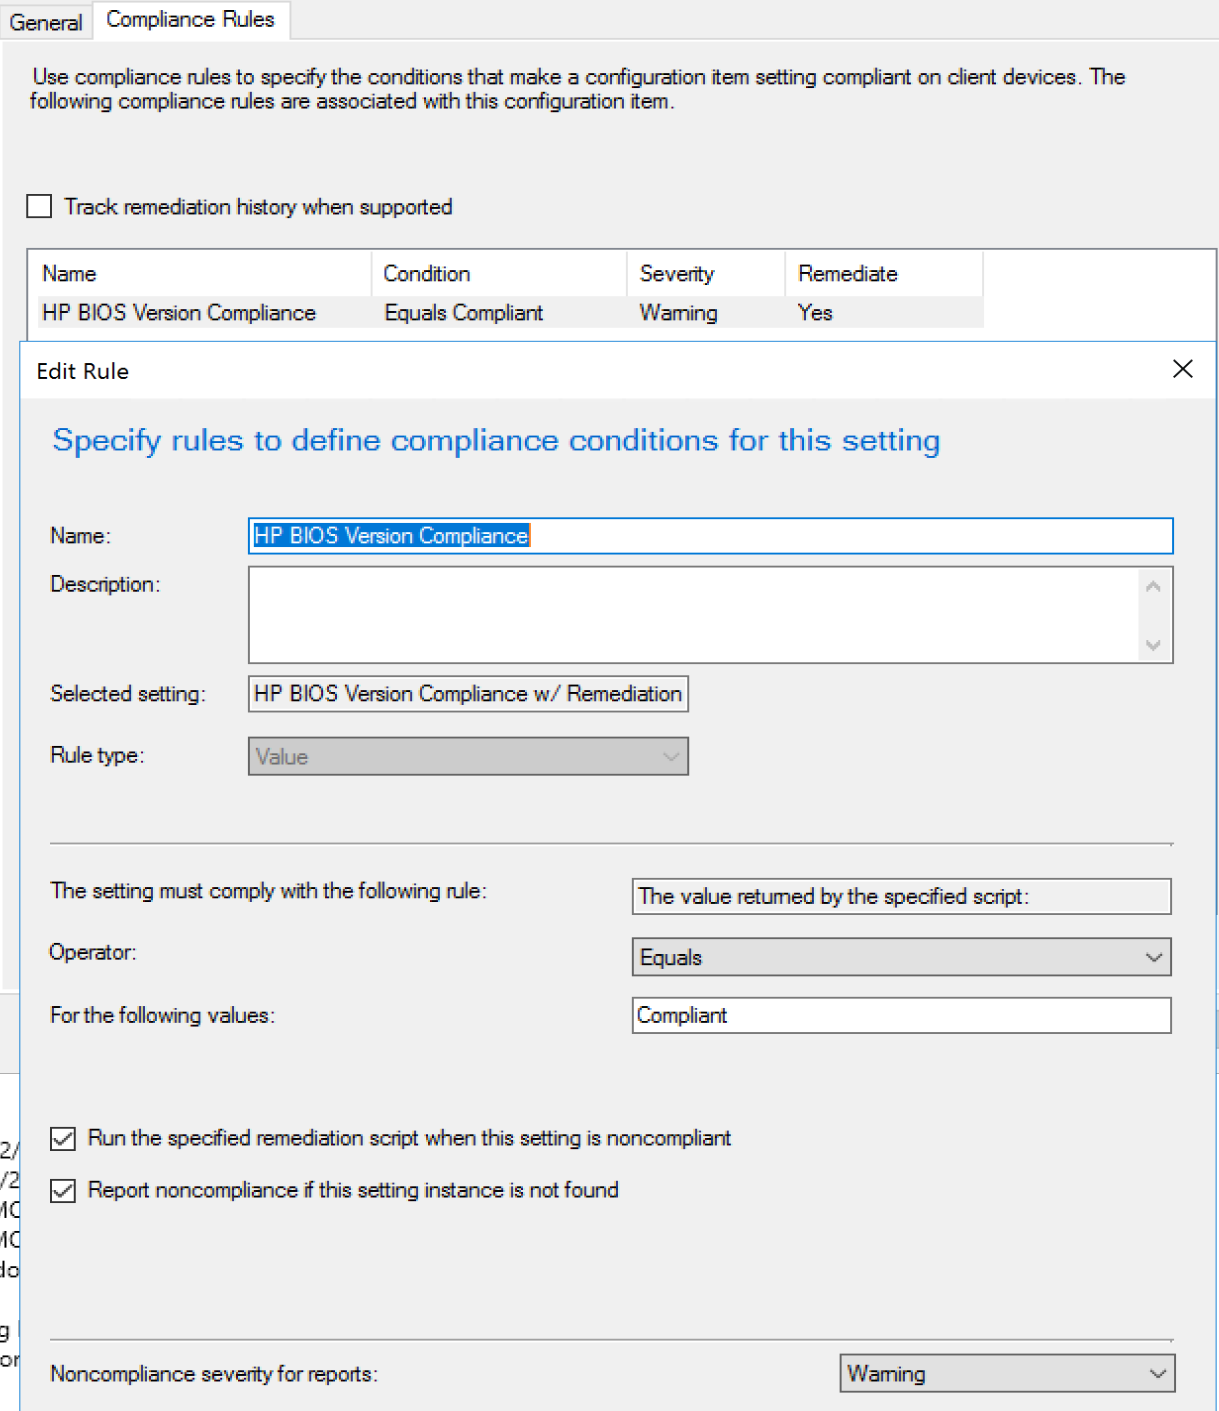Open the Operator dropdown set to Equals
Image resolution: width=1219 pixels, height=1411 pixels.
(900, 957)
